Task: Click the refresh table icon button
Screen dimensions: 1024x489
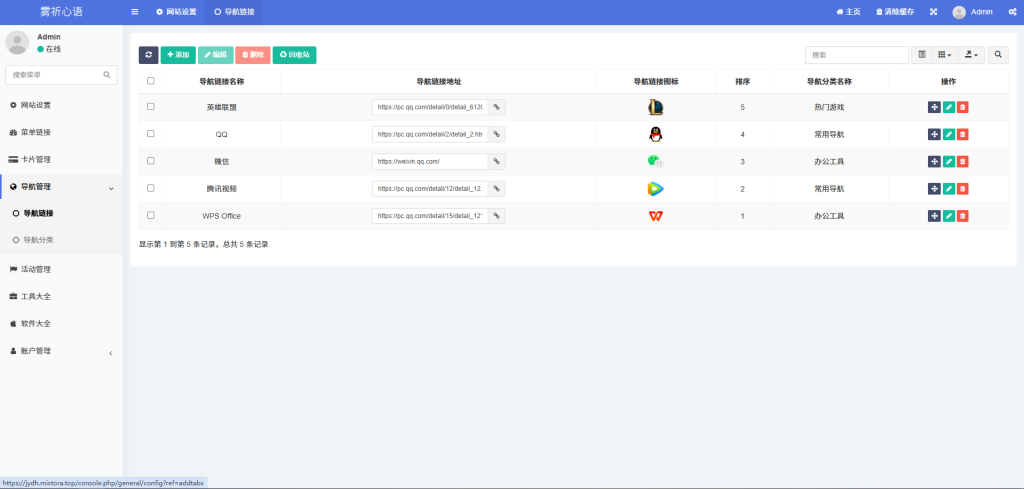Action: point(148,55)
